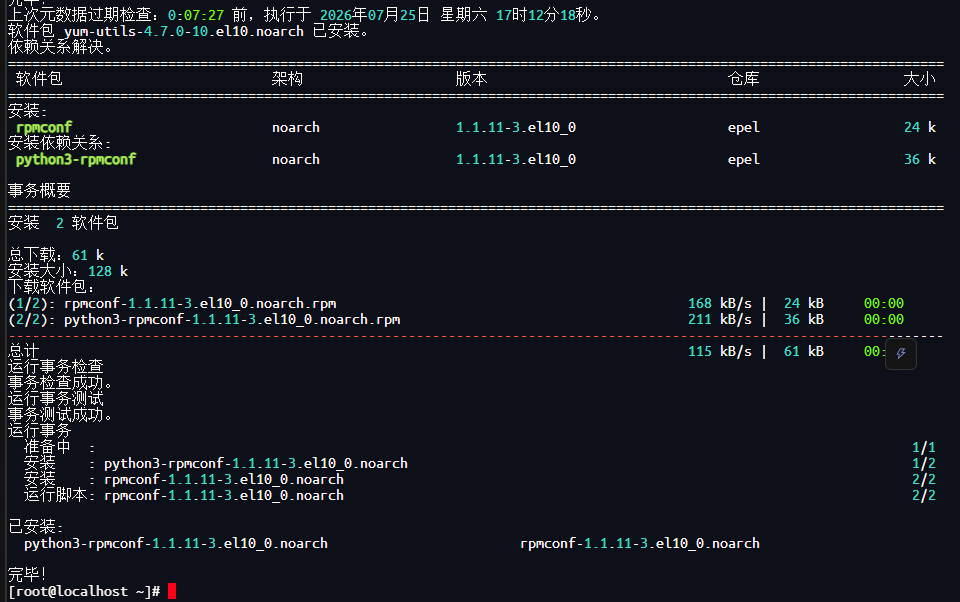
Task: Click the lightning bolt quick-action icon
Action: 901,353
